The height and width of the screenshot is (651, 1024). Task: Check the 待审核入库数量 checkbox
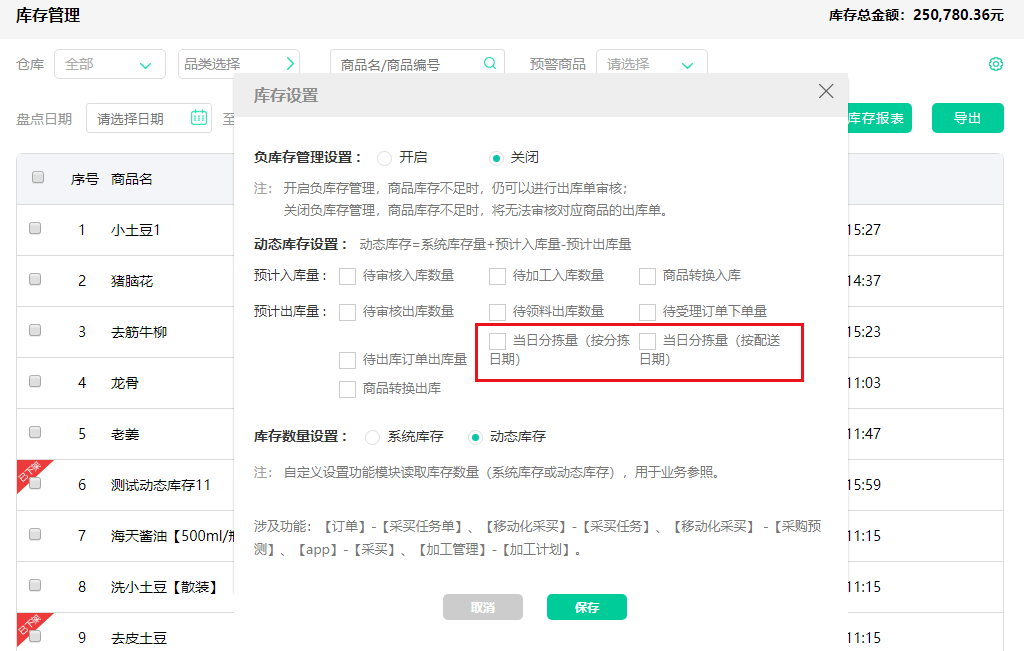(347, 277)
